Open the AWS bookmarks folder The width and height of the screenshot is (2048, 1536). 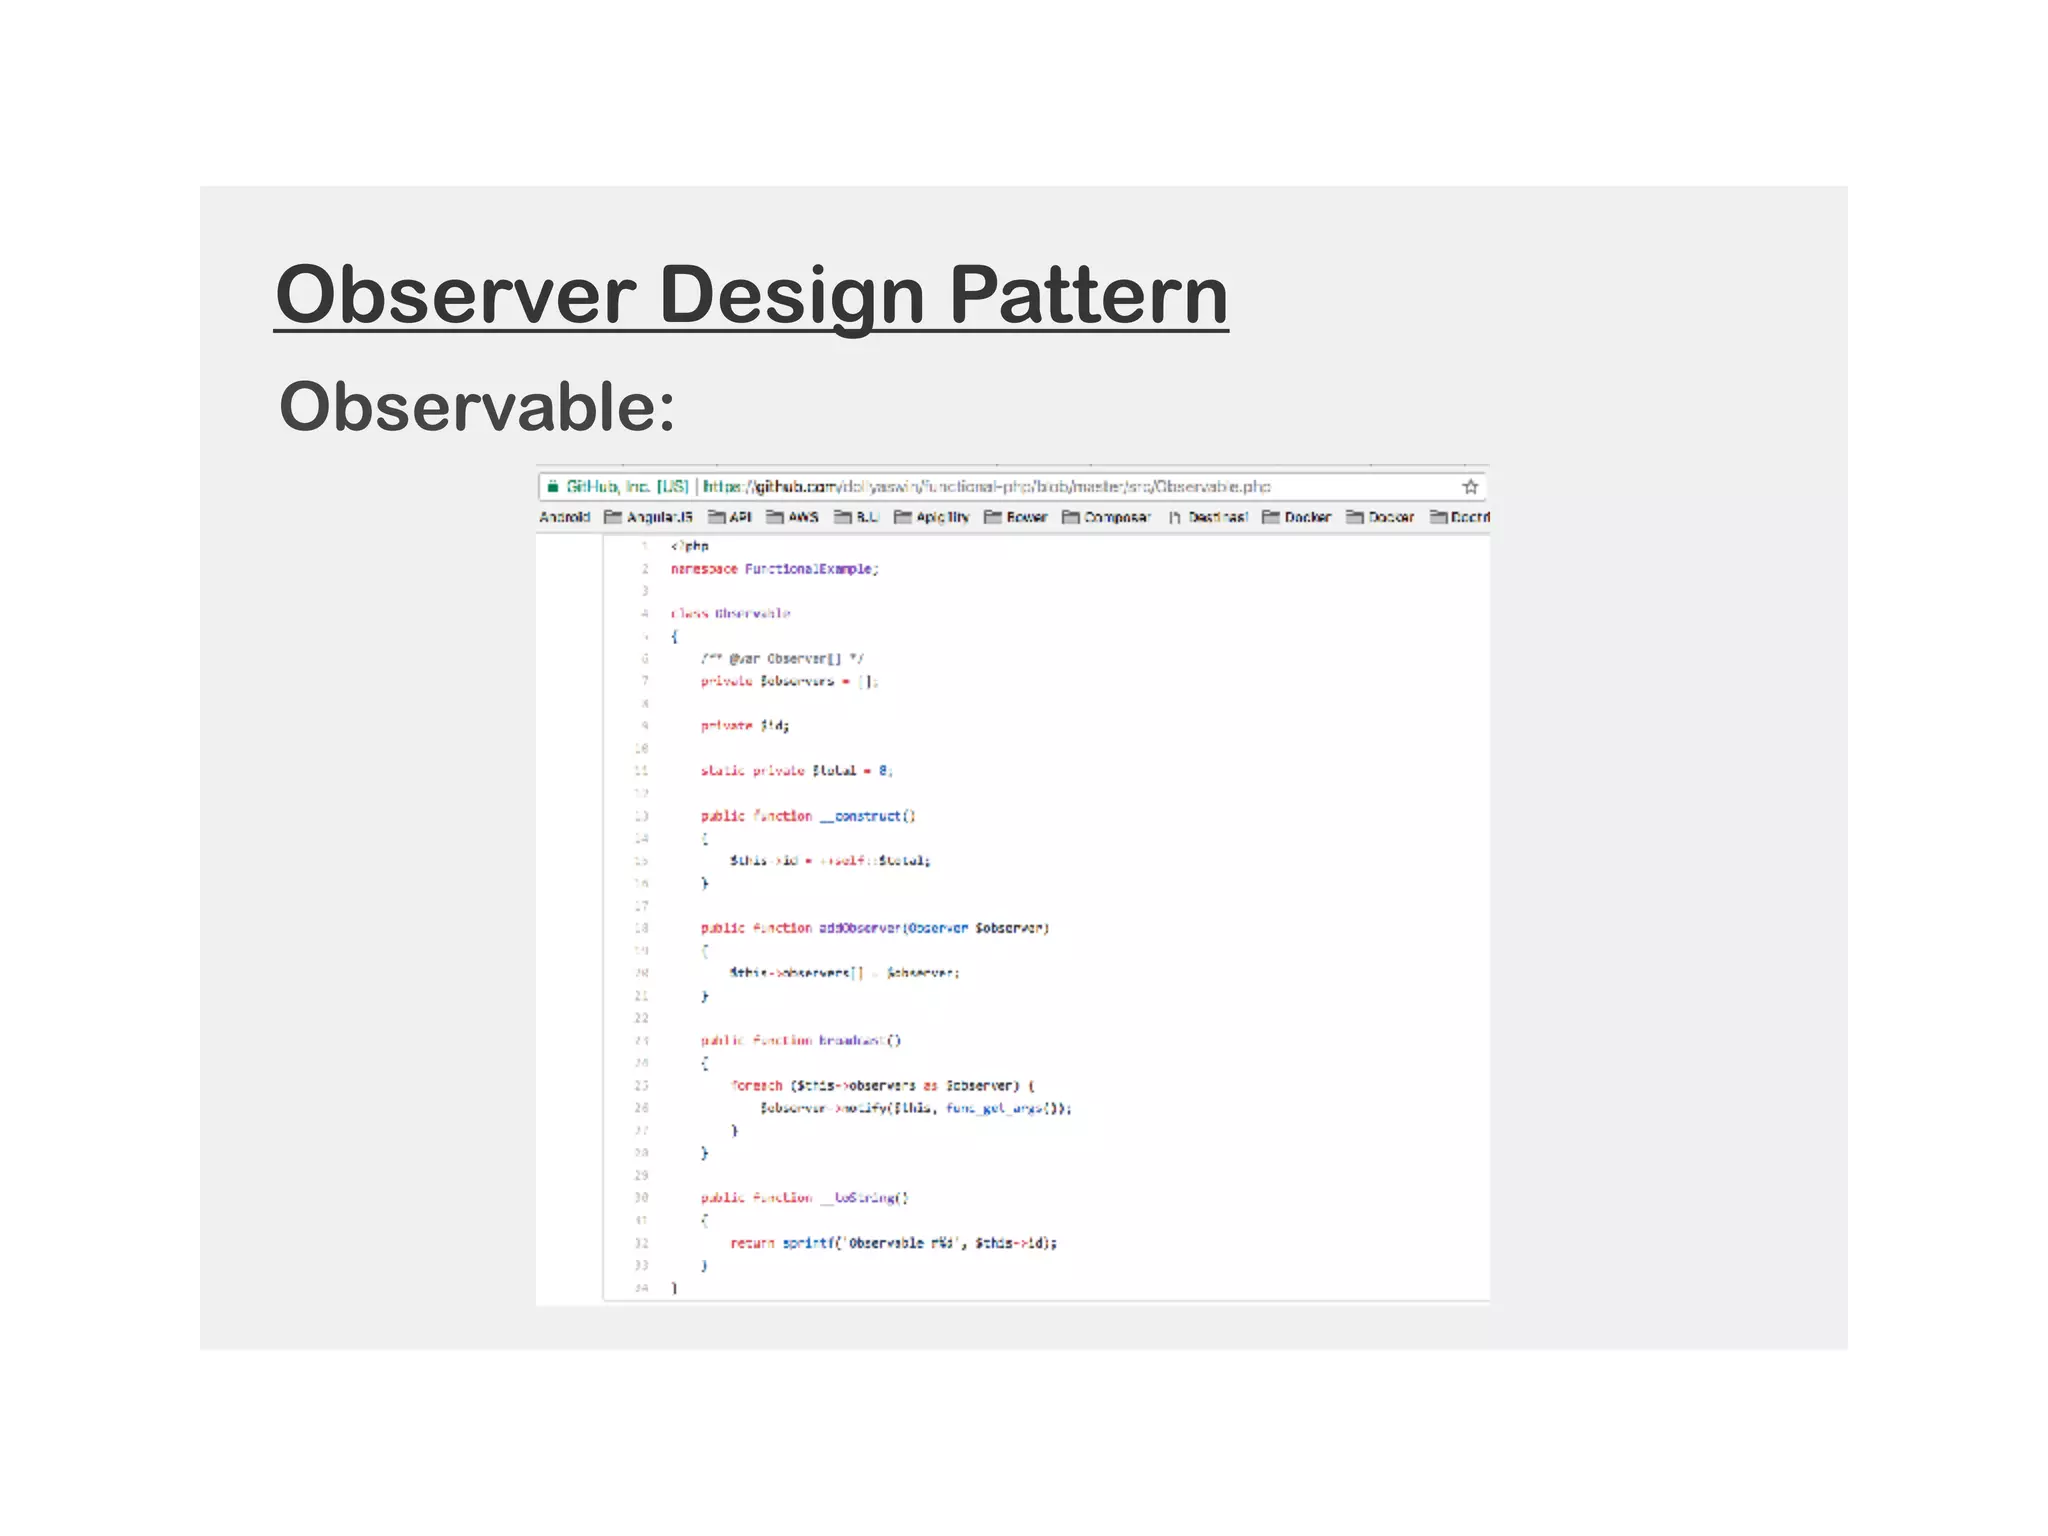coord(792,517)
